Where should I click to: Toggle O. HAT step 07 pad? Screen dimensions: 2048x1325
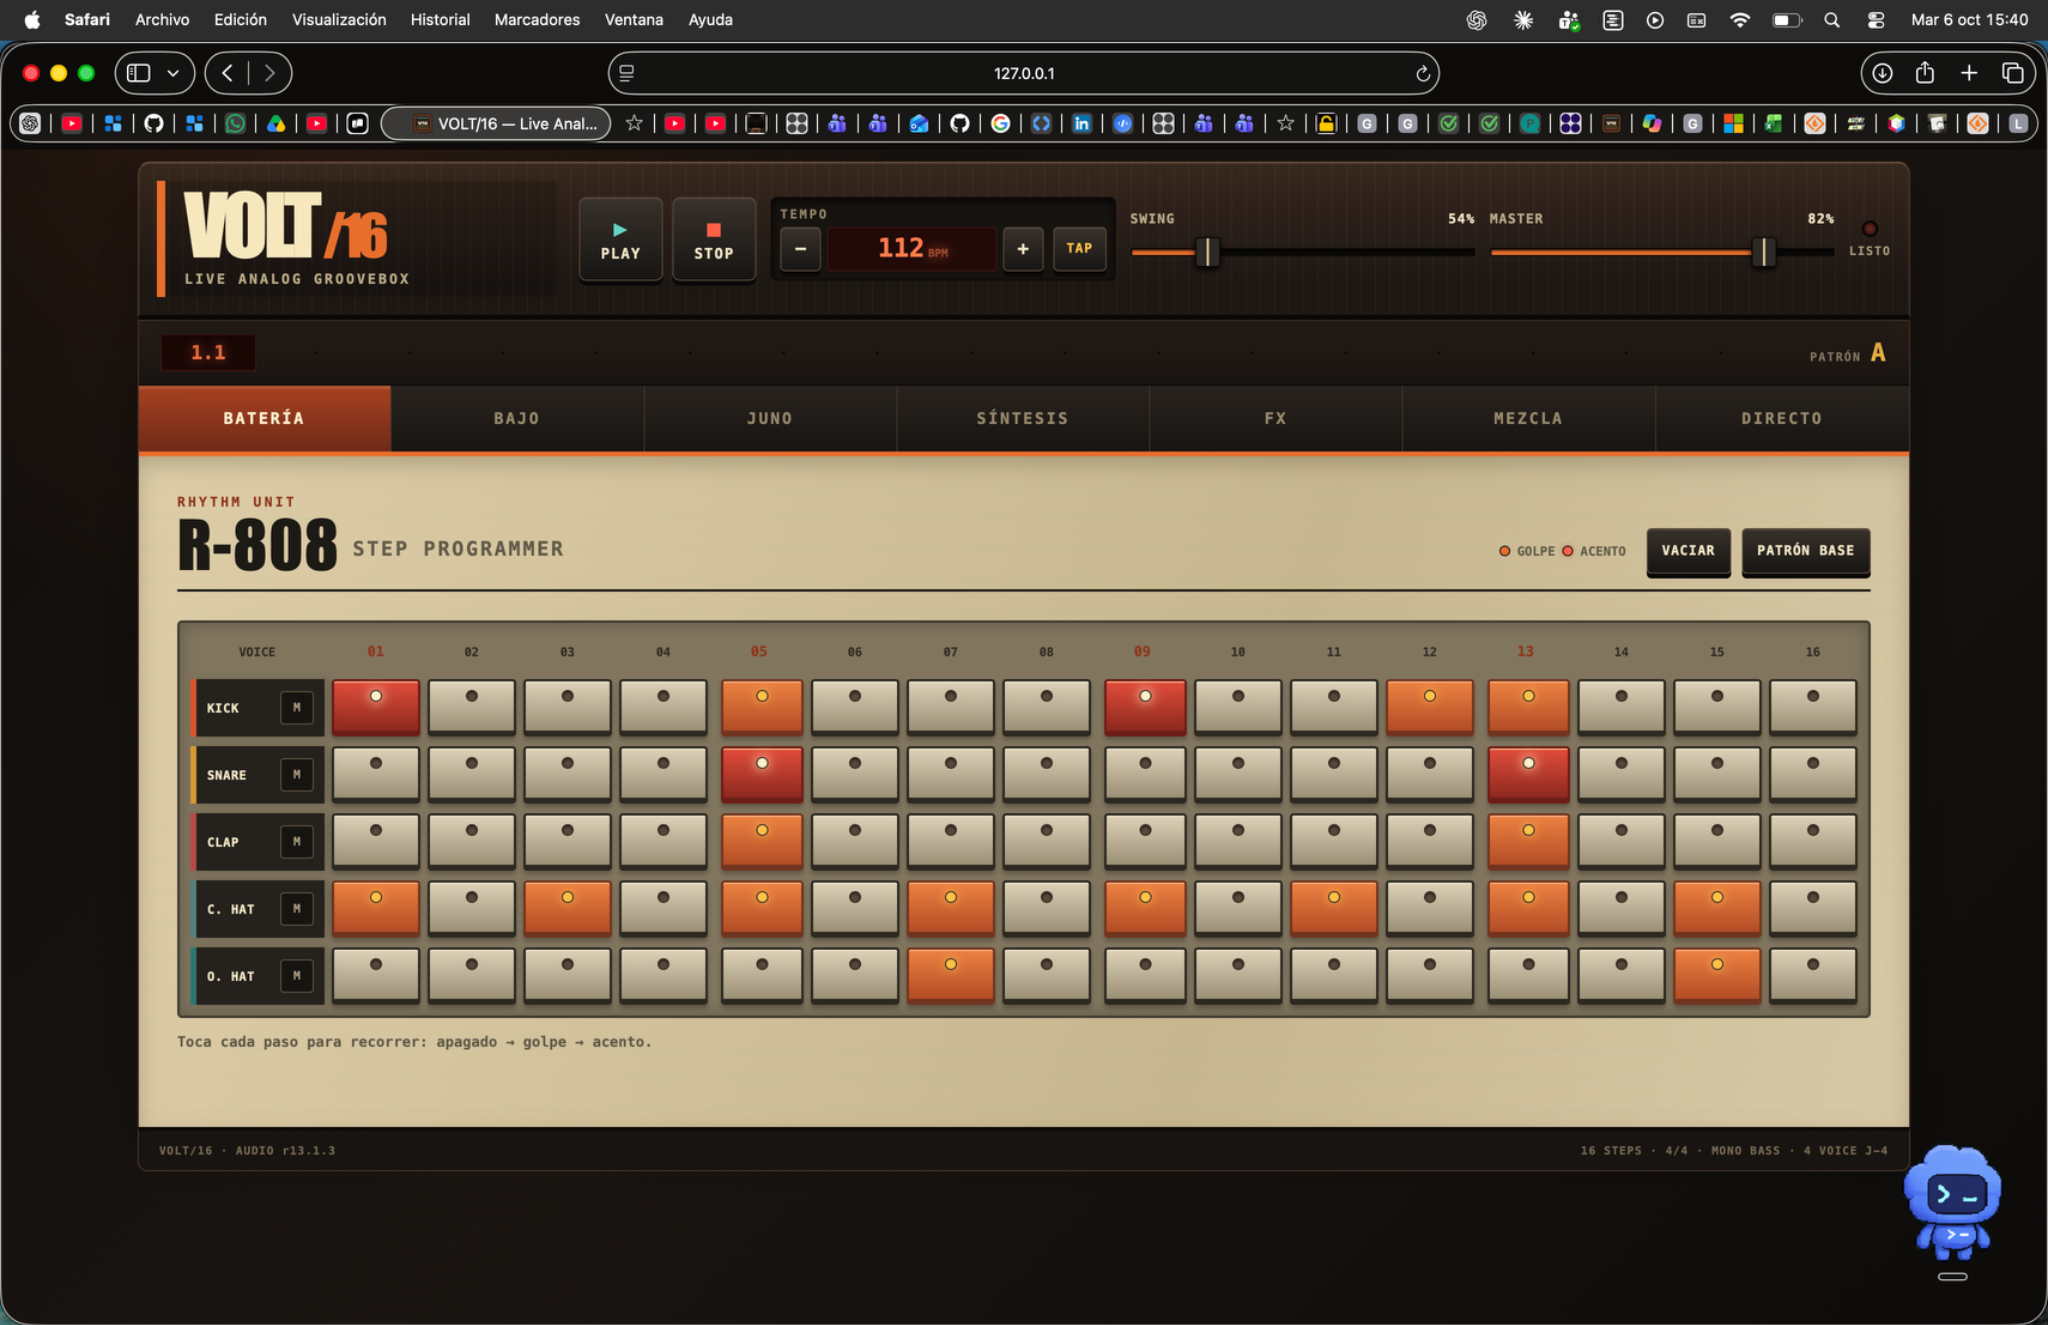[x=950, y=975]
